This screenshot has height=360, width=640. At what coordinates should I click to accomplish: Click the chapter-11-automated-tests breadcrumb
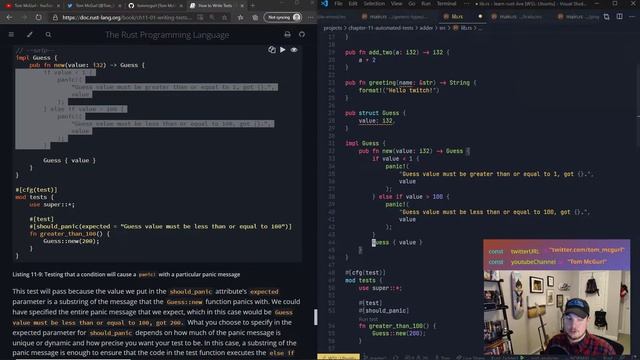click(x=381, y=28)
